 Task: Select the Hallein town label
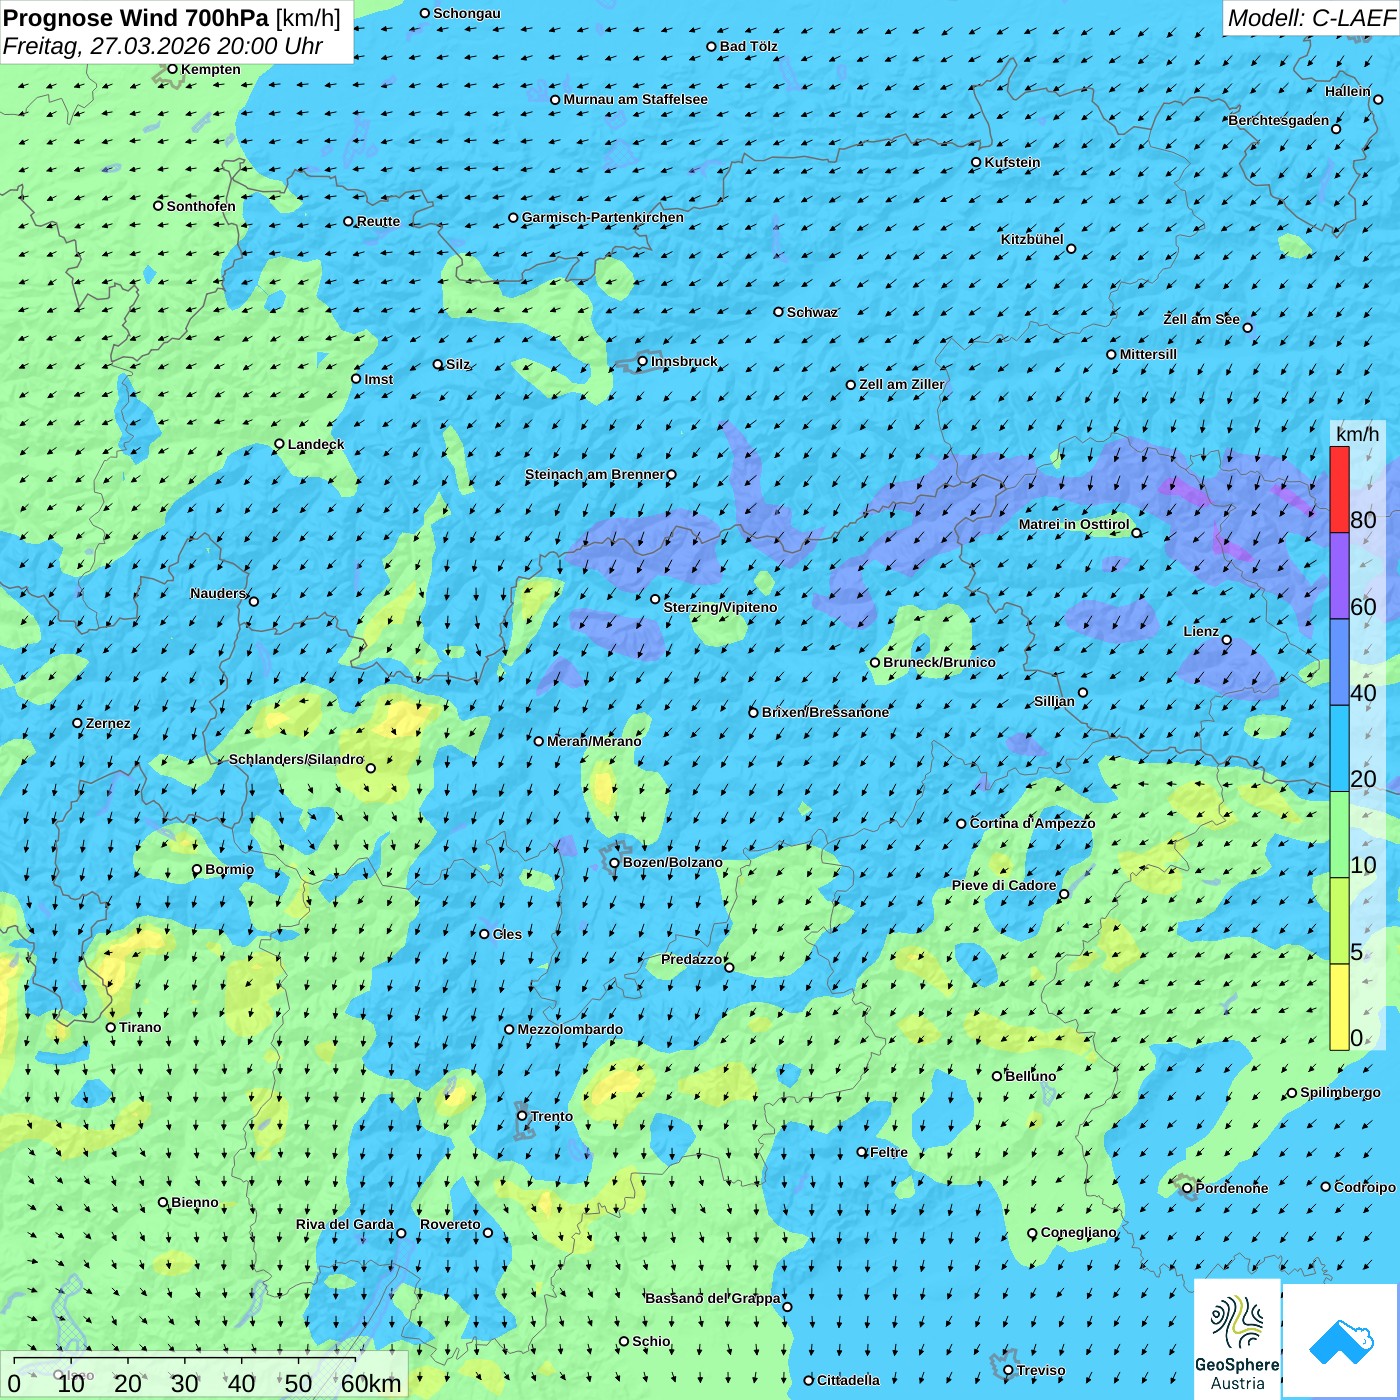tap(1348, 91)
